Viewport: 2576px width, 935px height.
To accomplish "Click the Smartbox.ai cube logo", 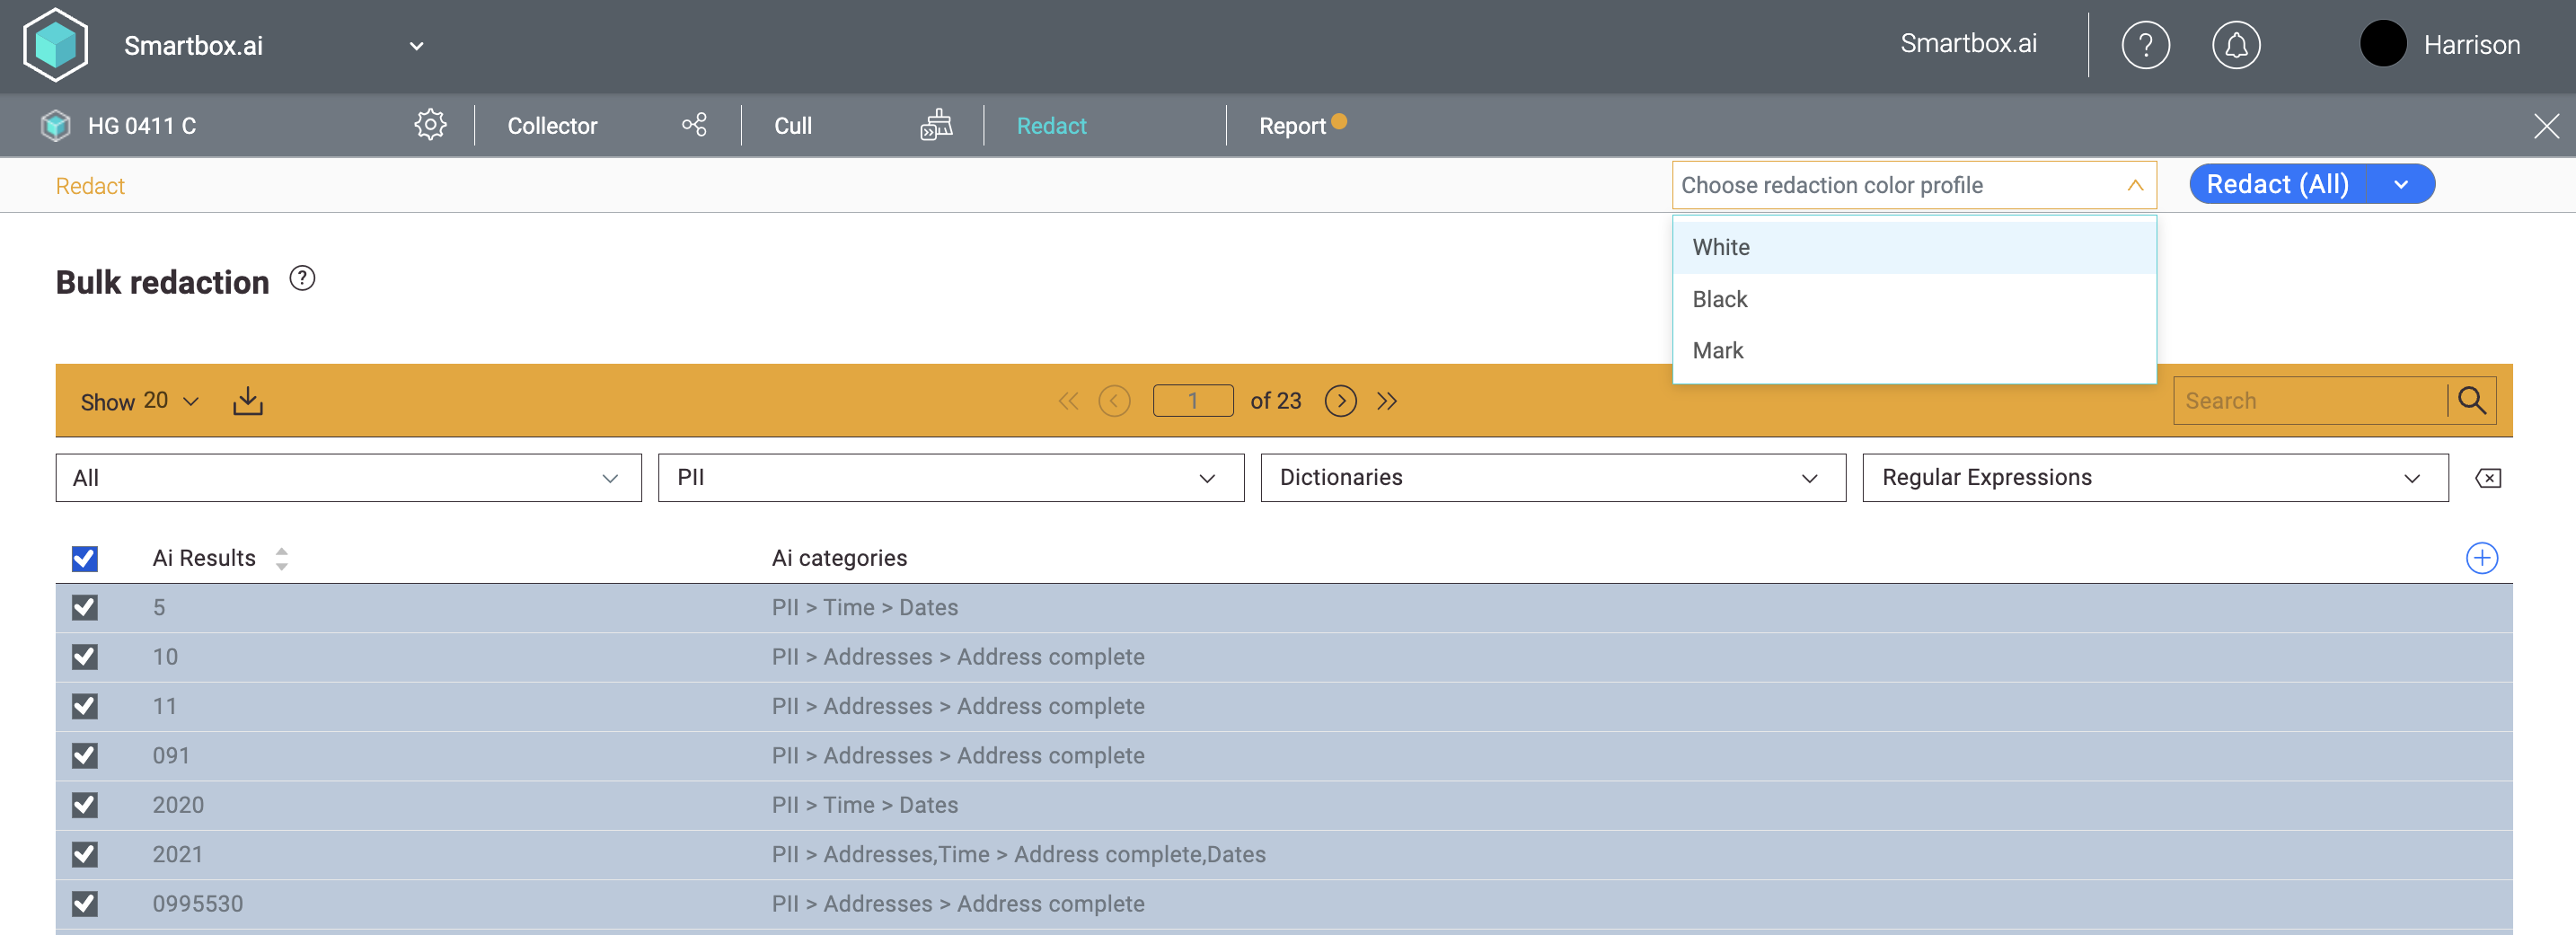I will coord(55,45).
